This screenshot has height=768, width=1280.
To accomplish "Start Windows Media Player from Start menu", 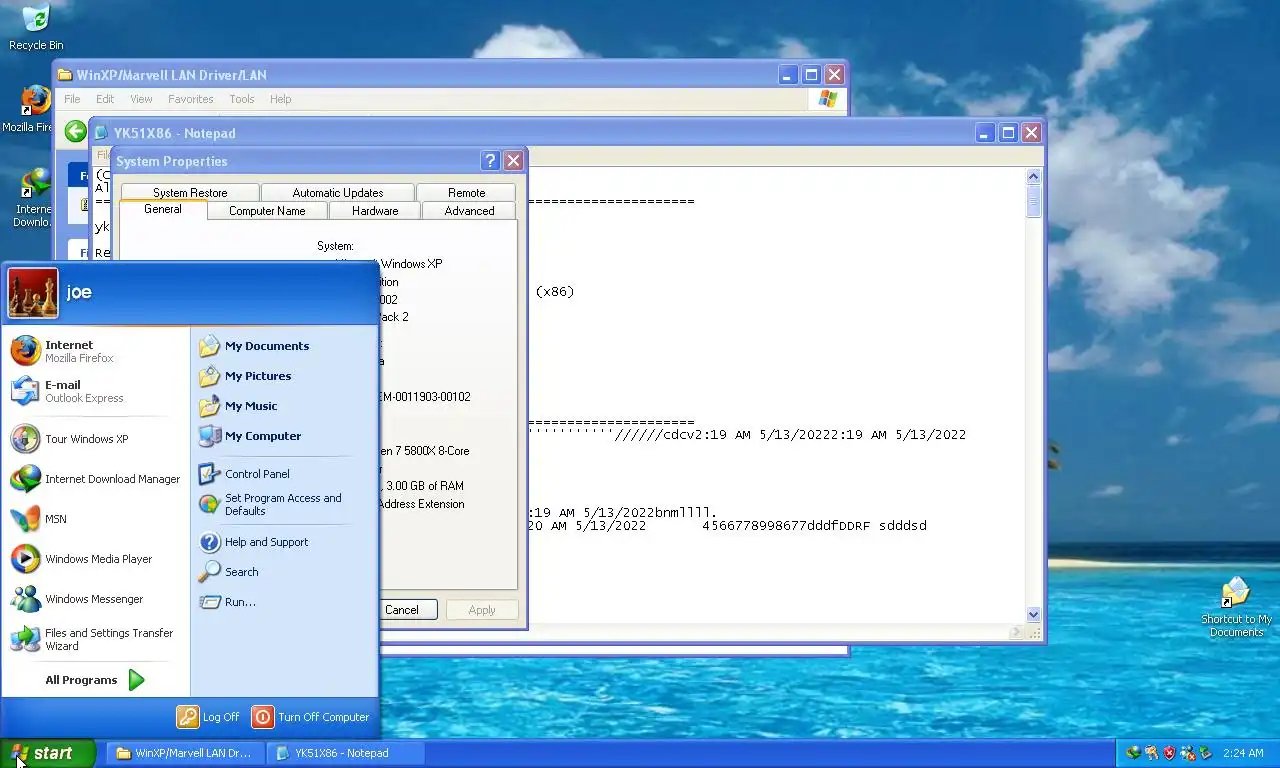I will (x=96, y=559).
